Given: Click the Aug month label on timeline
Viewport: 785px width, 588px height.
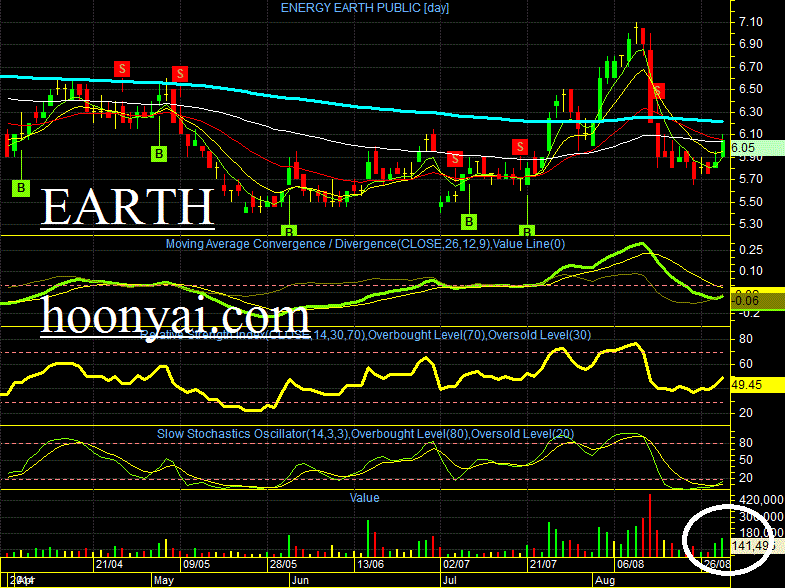Looking at the screenshot, I should (x=605, y=580).
